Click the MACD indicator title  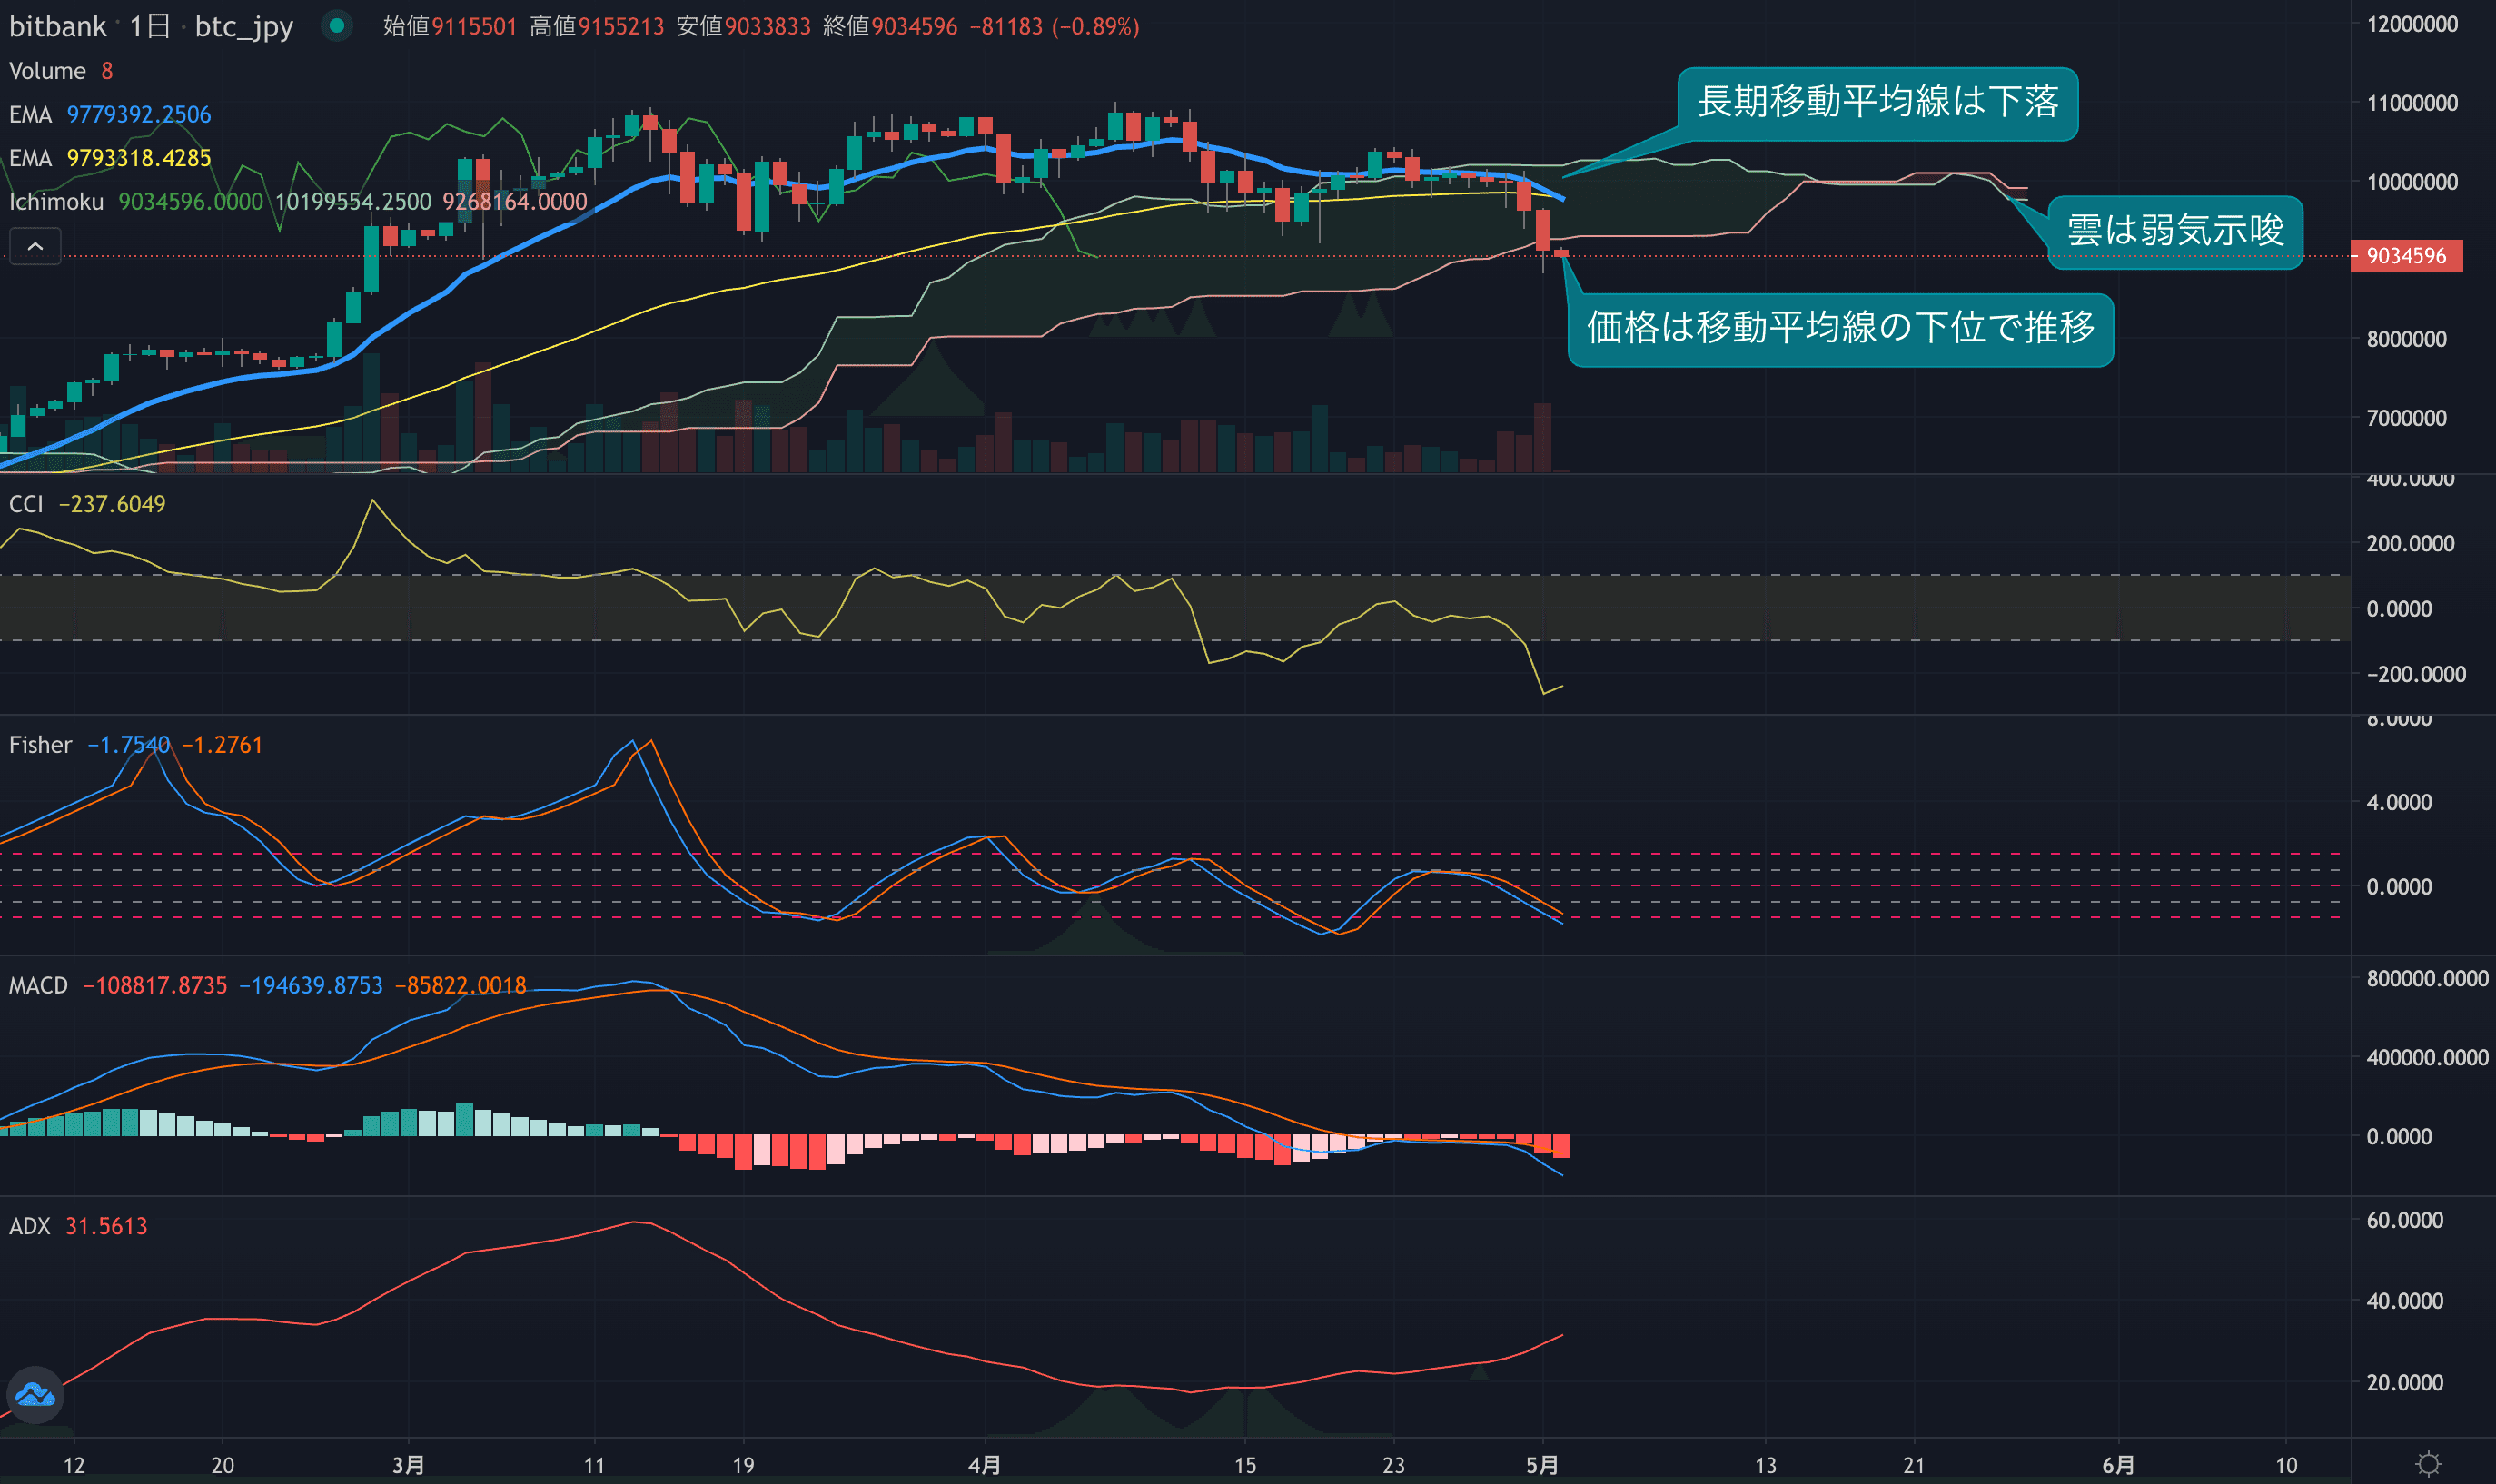tap(38, 986)
